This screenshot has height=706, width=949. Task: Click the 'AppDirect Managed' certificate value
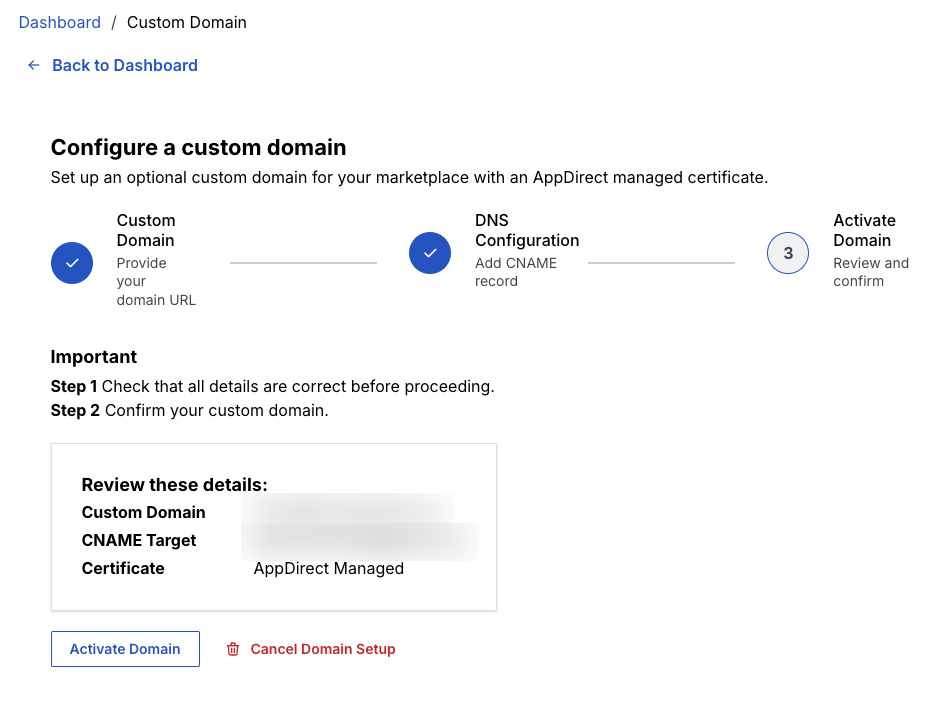pyautogui.click(x=329, y=568)
